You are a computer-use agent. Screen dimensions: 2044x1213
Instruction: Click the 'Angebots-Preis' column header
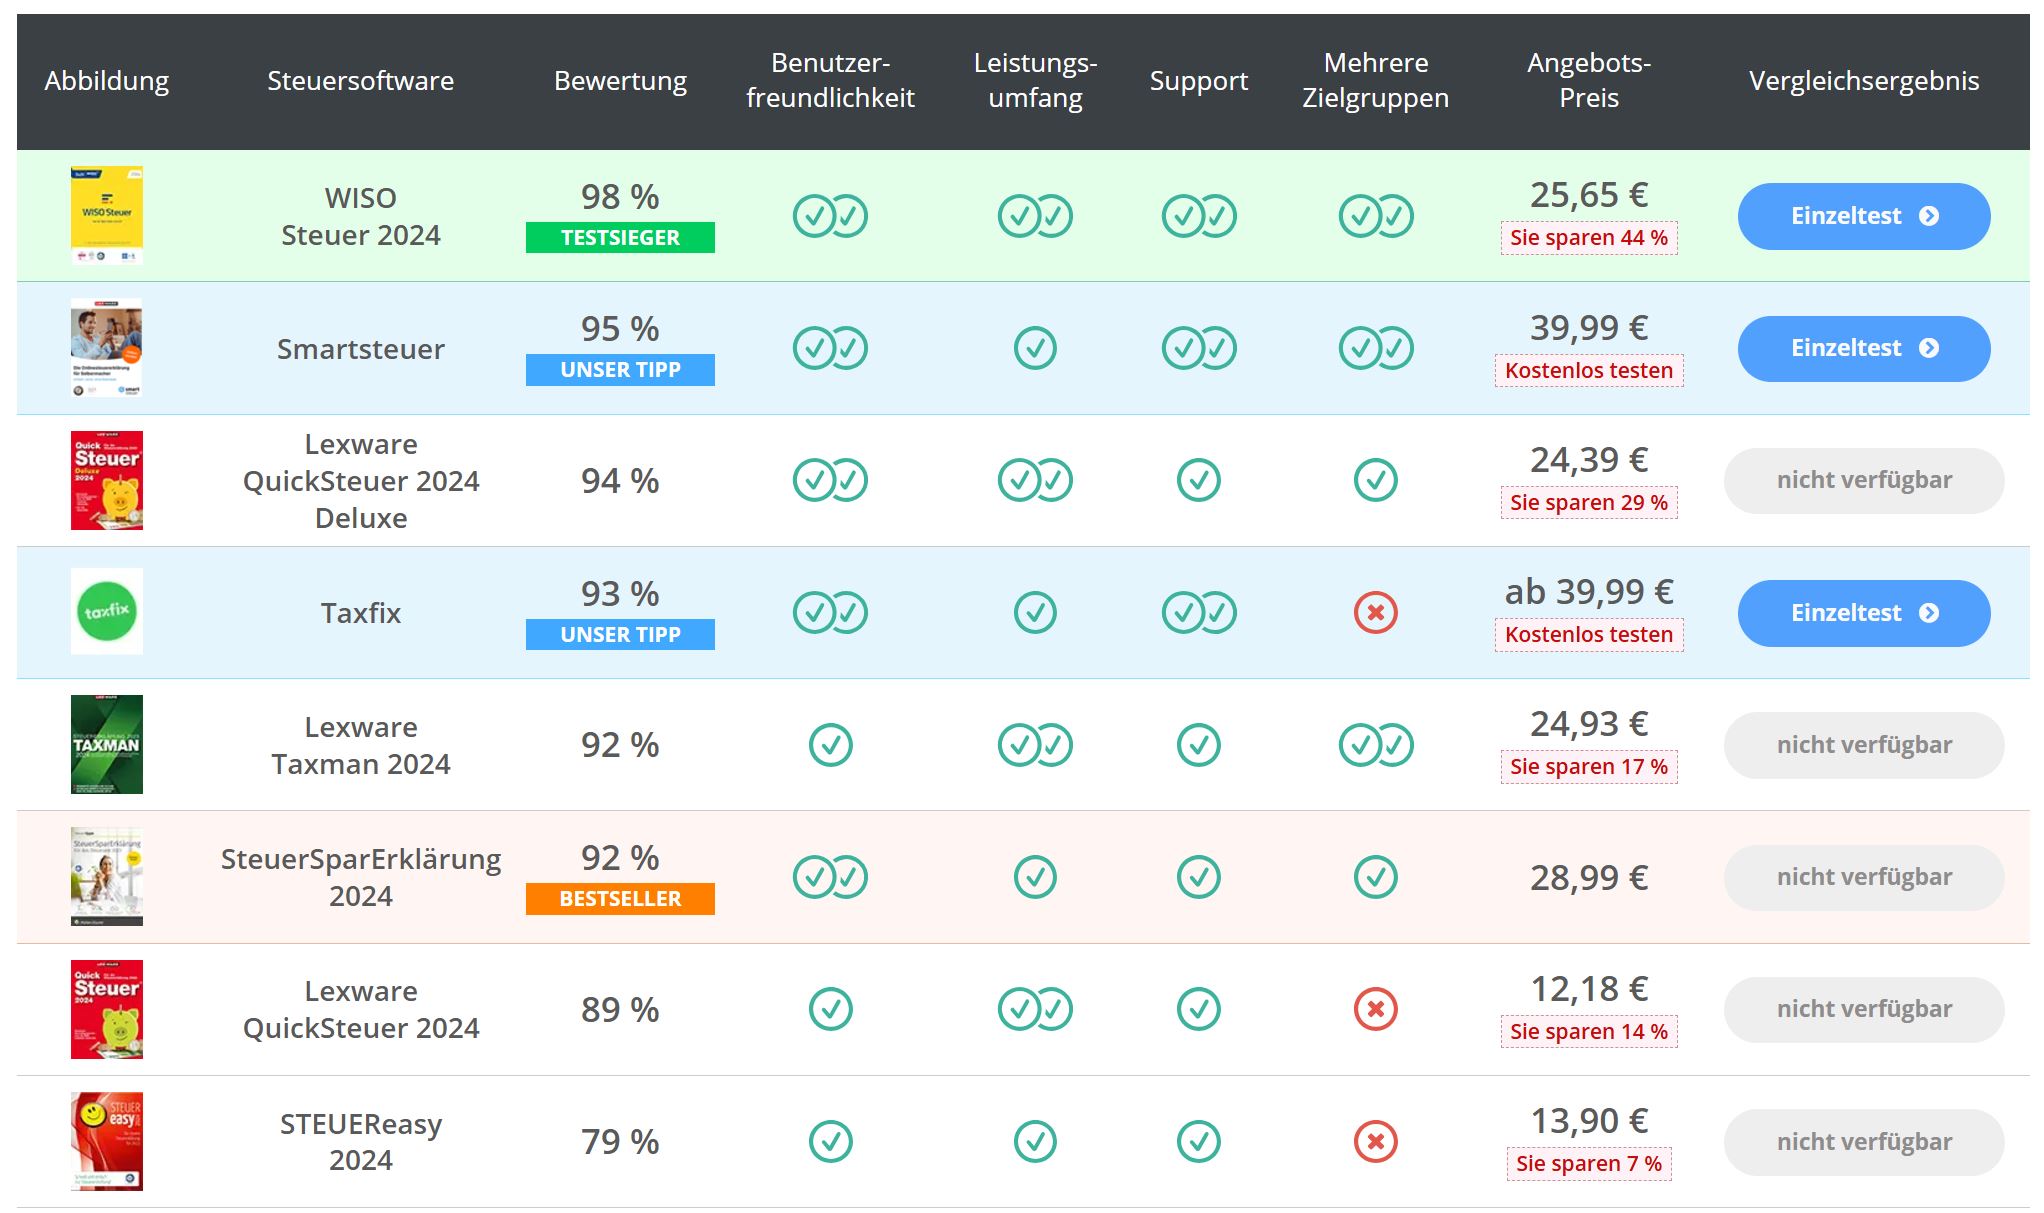[x=1589, y=80]
